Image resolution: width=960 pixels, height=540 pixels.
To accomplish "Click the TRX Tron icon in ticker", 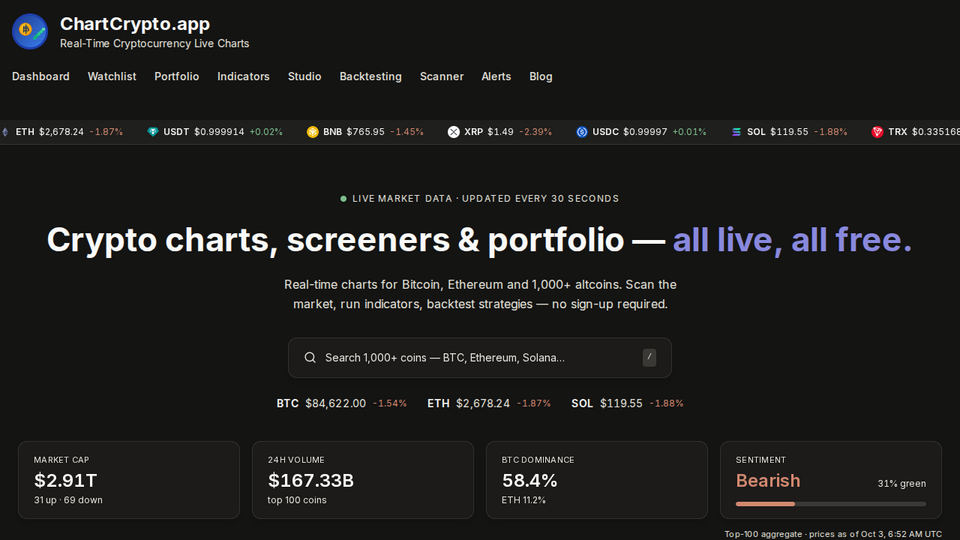I will click(x=877, y=132).
